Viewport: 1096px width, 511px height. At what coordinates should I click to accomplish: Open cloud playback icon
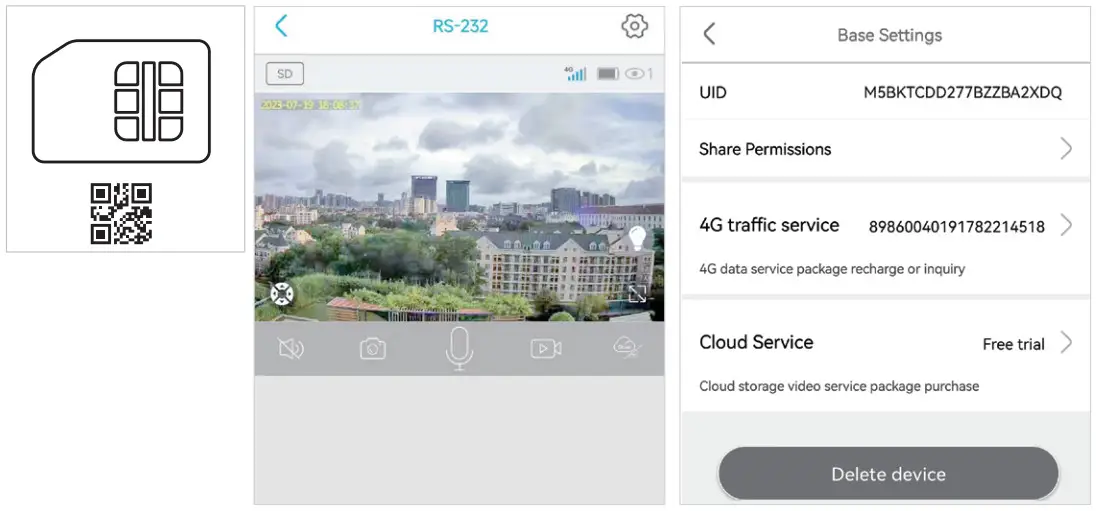point(628,347)
